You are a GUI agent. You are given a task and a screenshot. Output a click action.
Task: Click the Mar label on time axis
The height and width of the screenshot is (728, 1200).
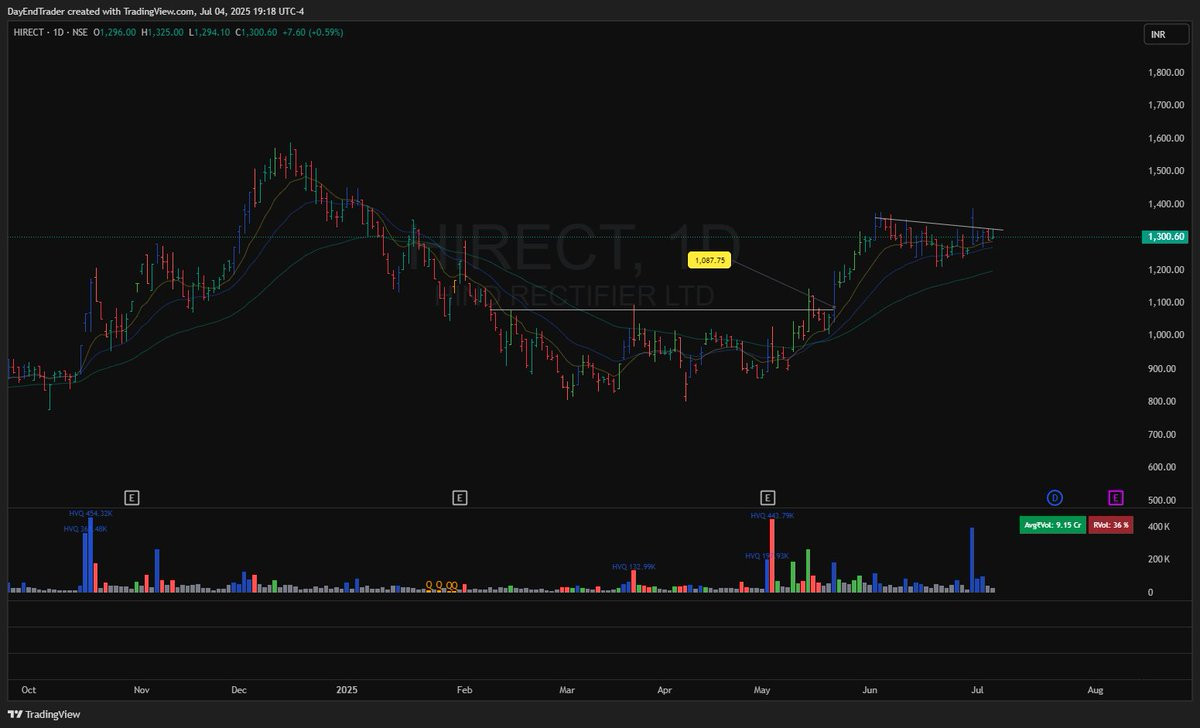[567, 690]
